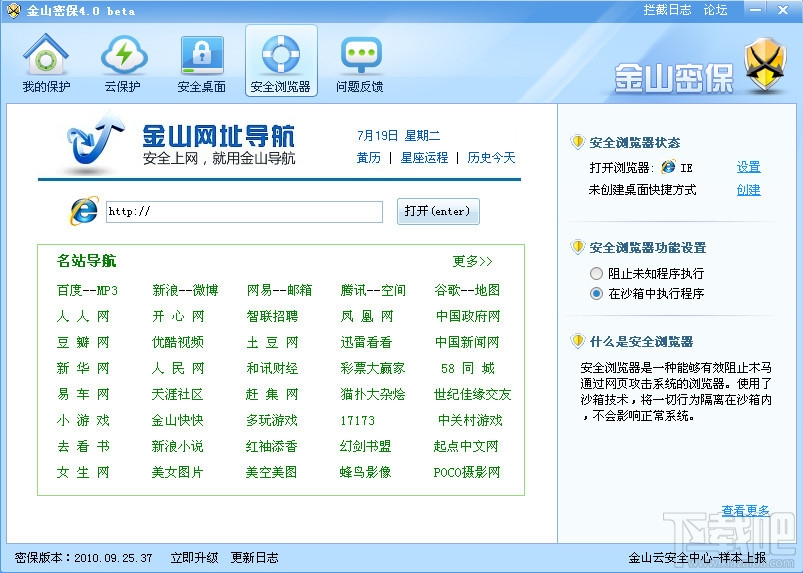Open the 天涯社区 site link
Viewport: 803px width, 573px height.
178,394
